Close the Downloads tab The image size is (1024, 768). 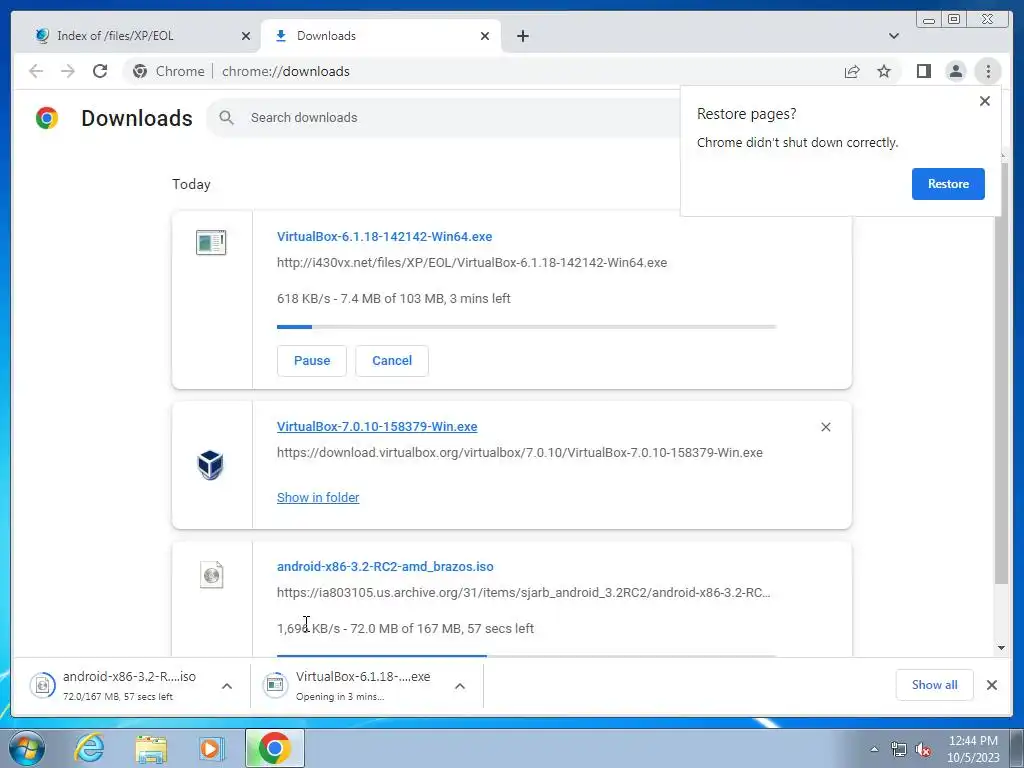click(x=485, y=36)
